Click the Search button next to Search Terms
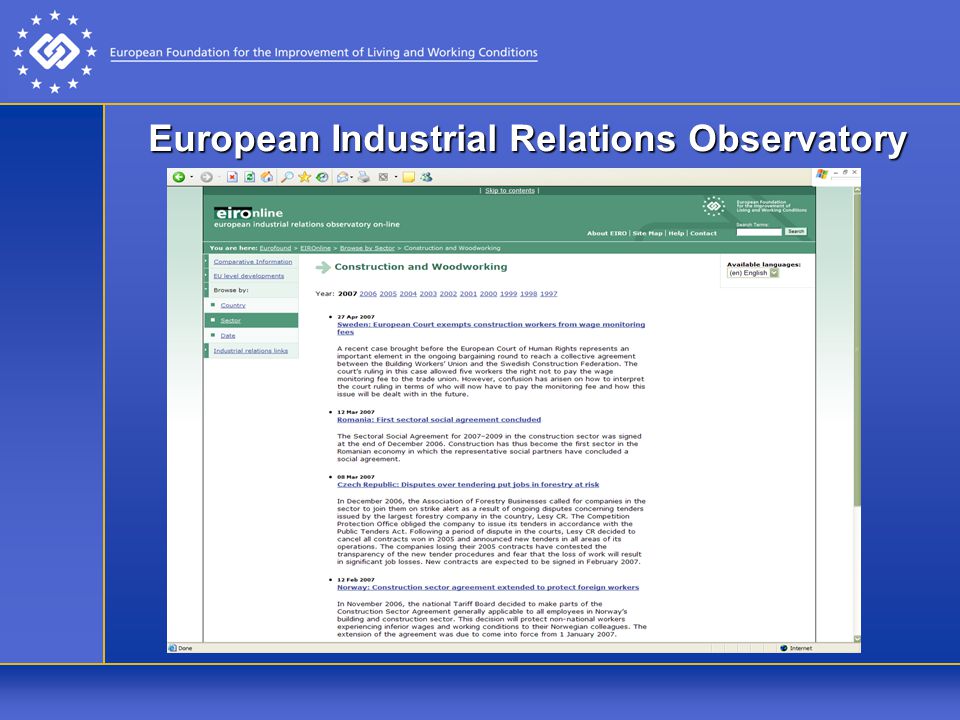 coord(796,231)
